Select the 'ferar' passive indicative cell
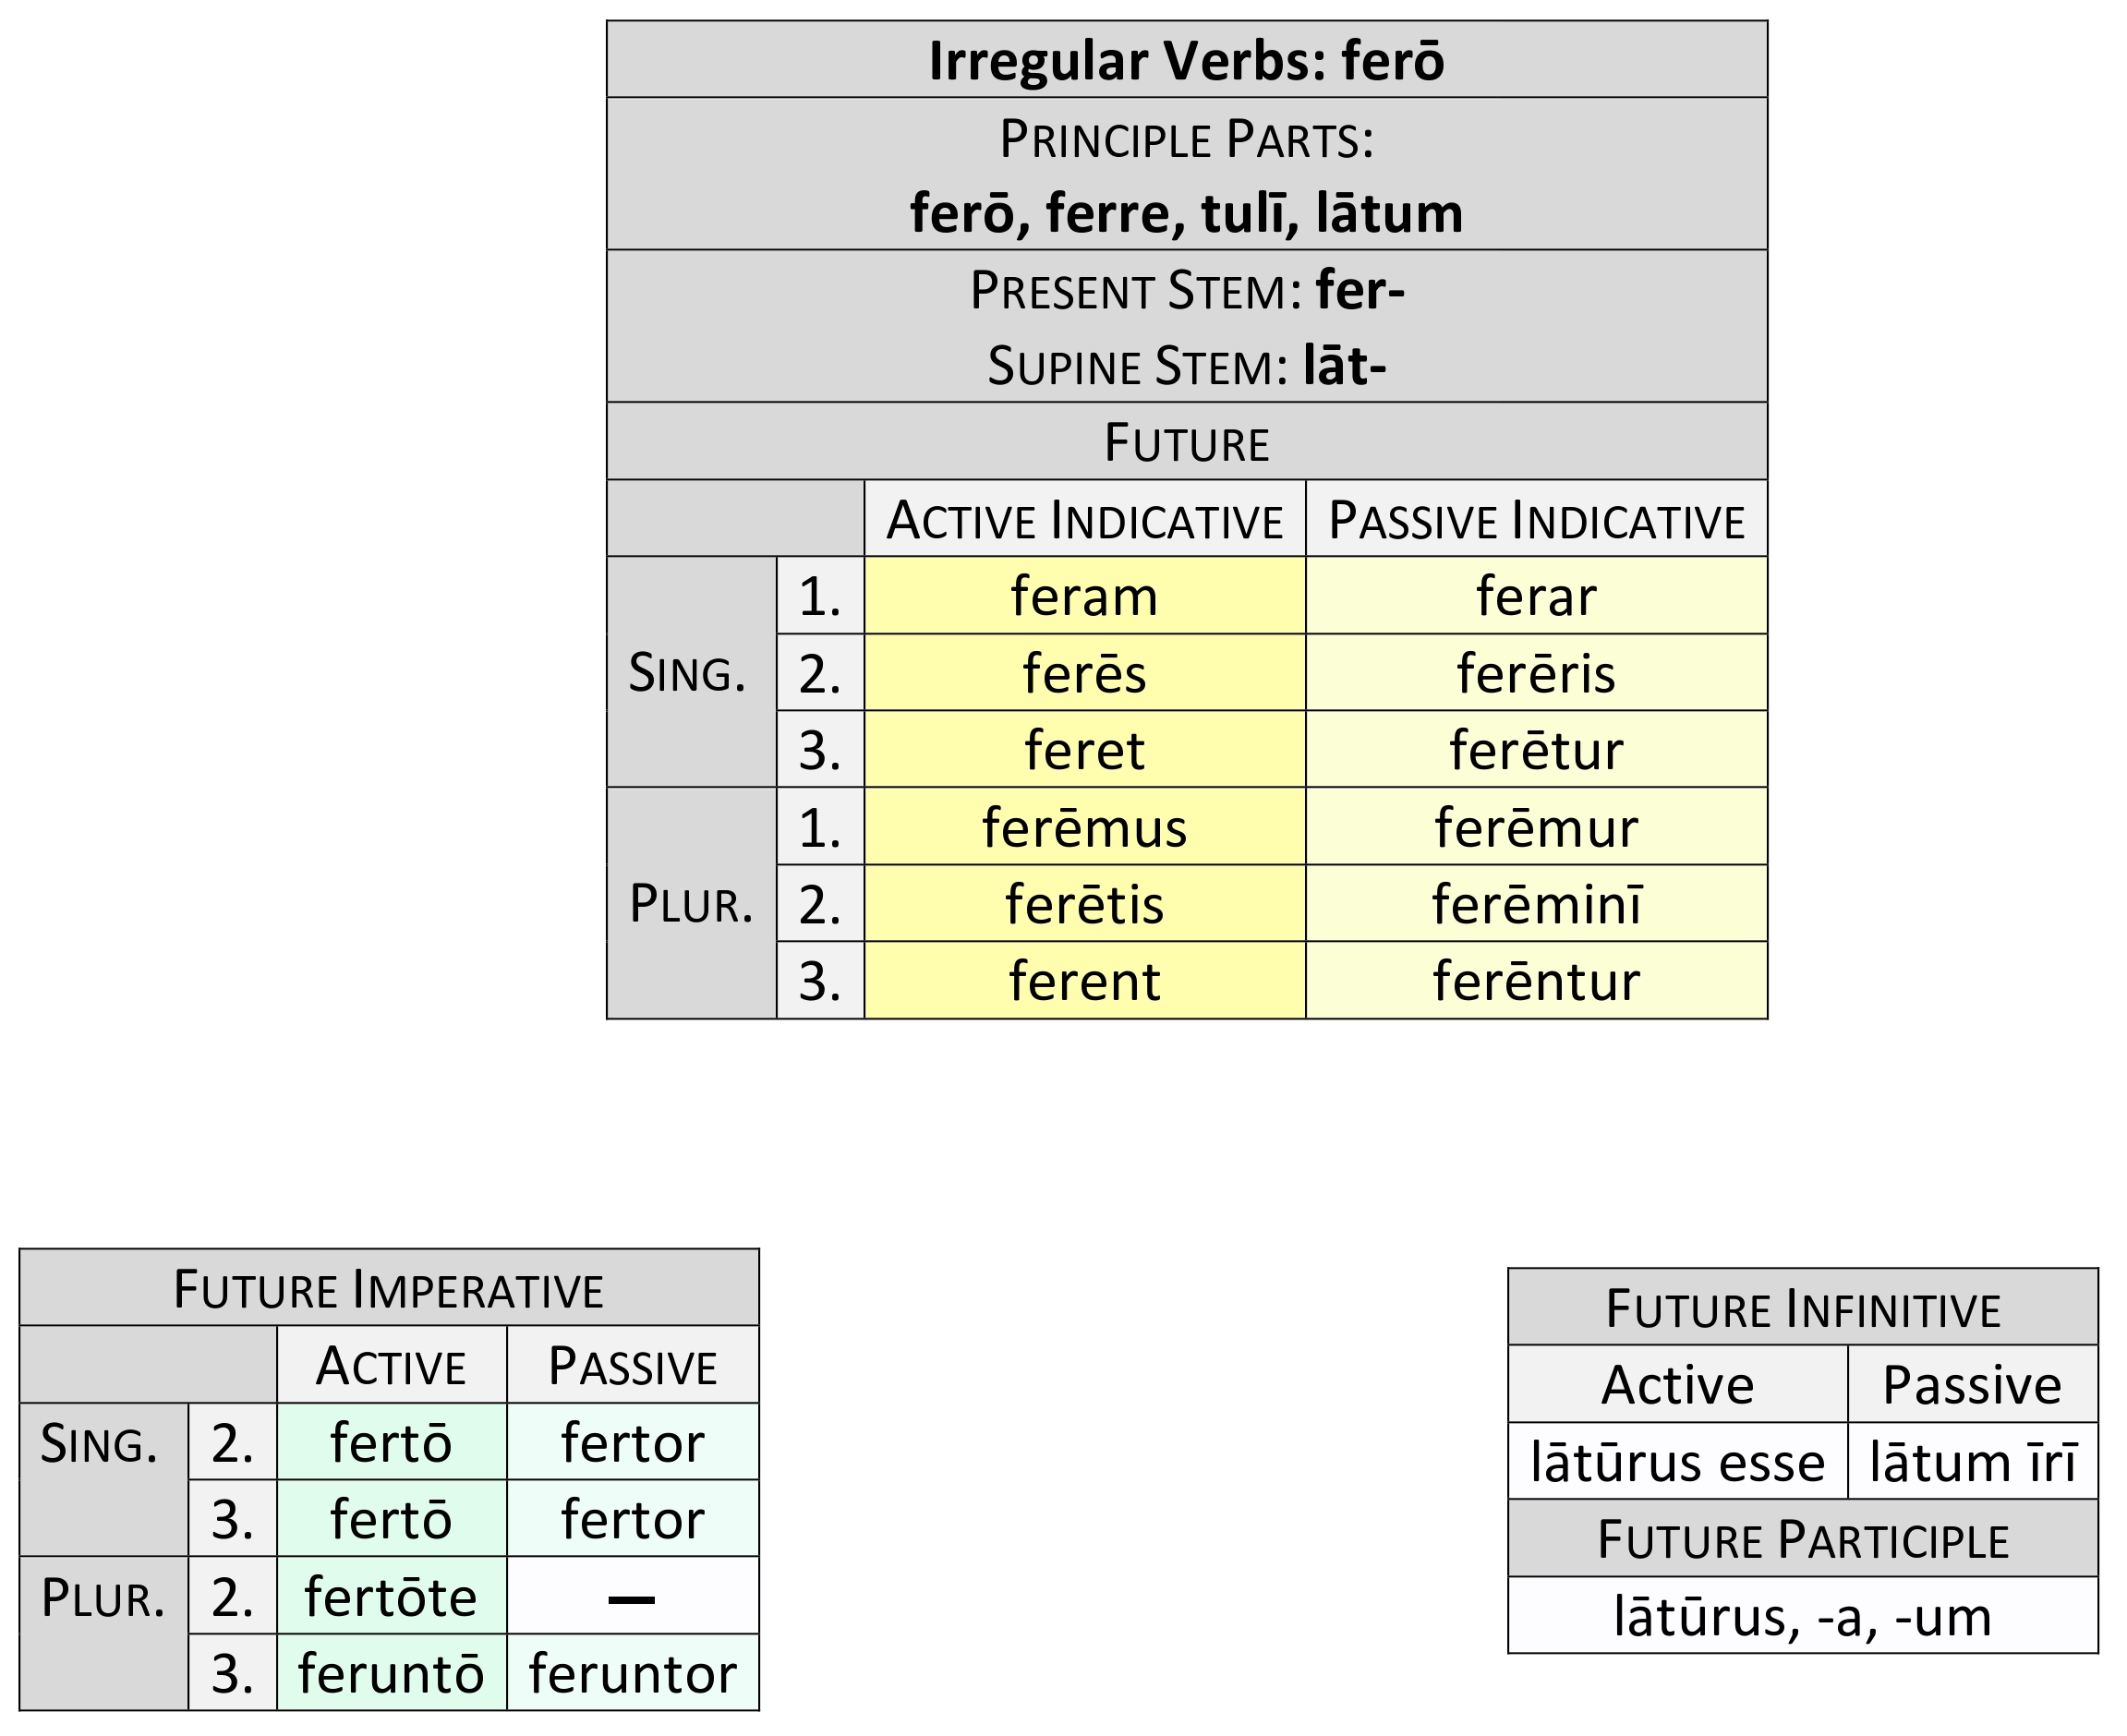2127x1736 pixels. 1535,596
